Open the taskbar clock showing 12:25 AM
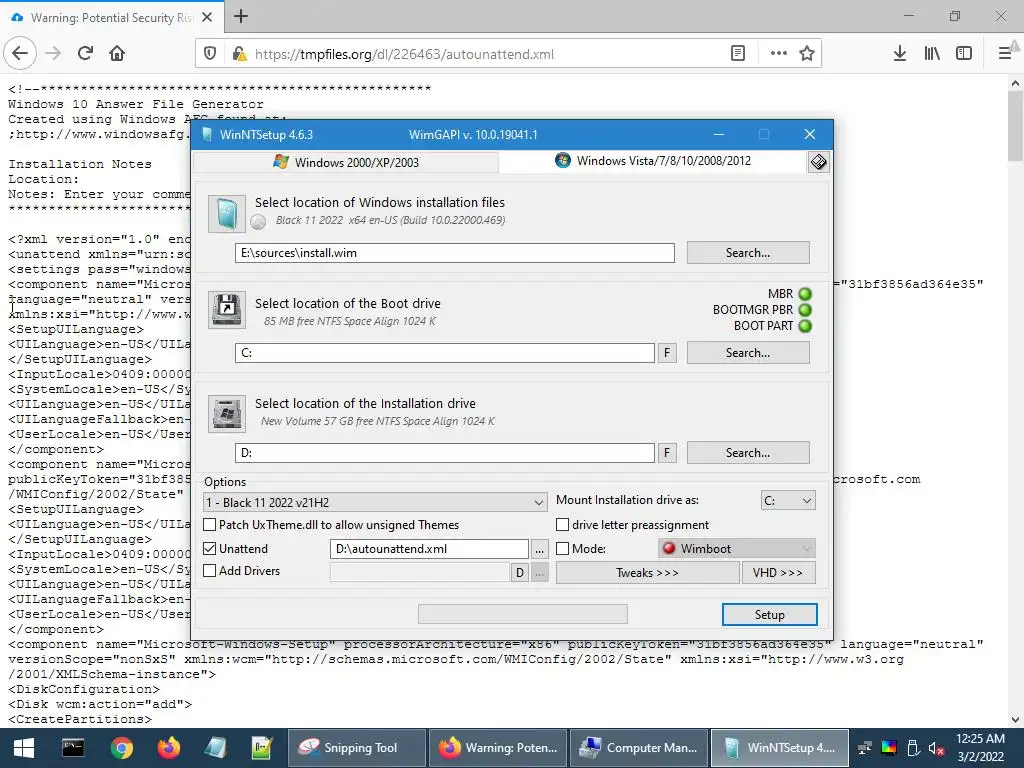 (980, 748)
